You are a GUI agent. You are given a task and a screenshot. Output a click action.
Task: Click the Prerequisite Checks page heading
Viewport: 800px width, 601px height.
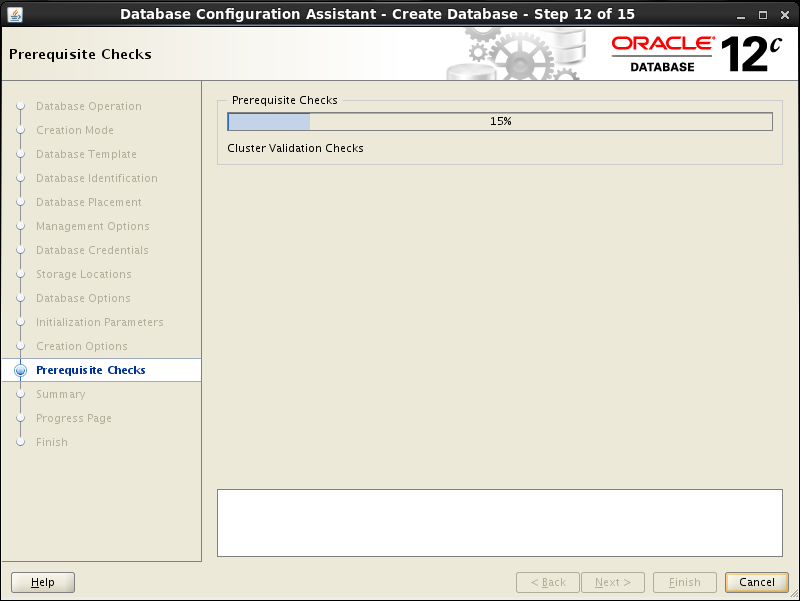80,54
